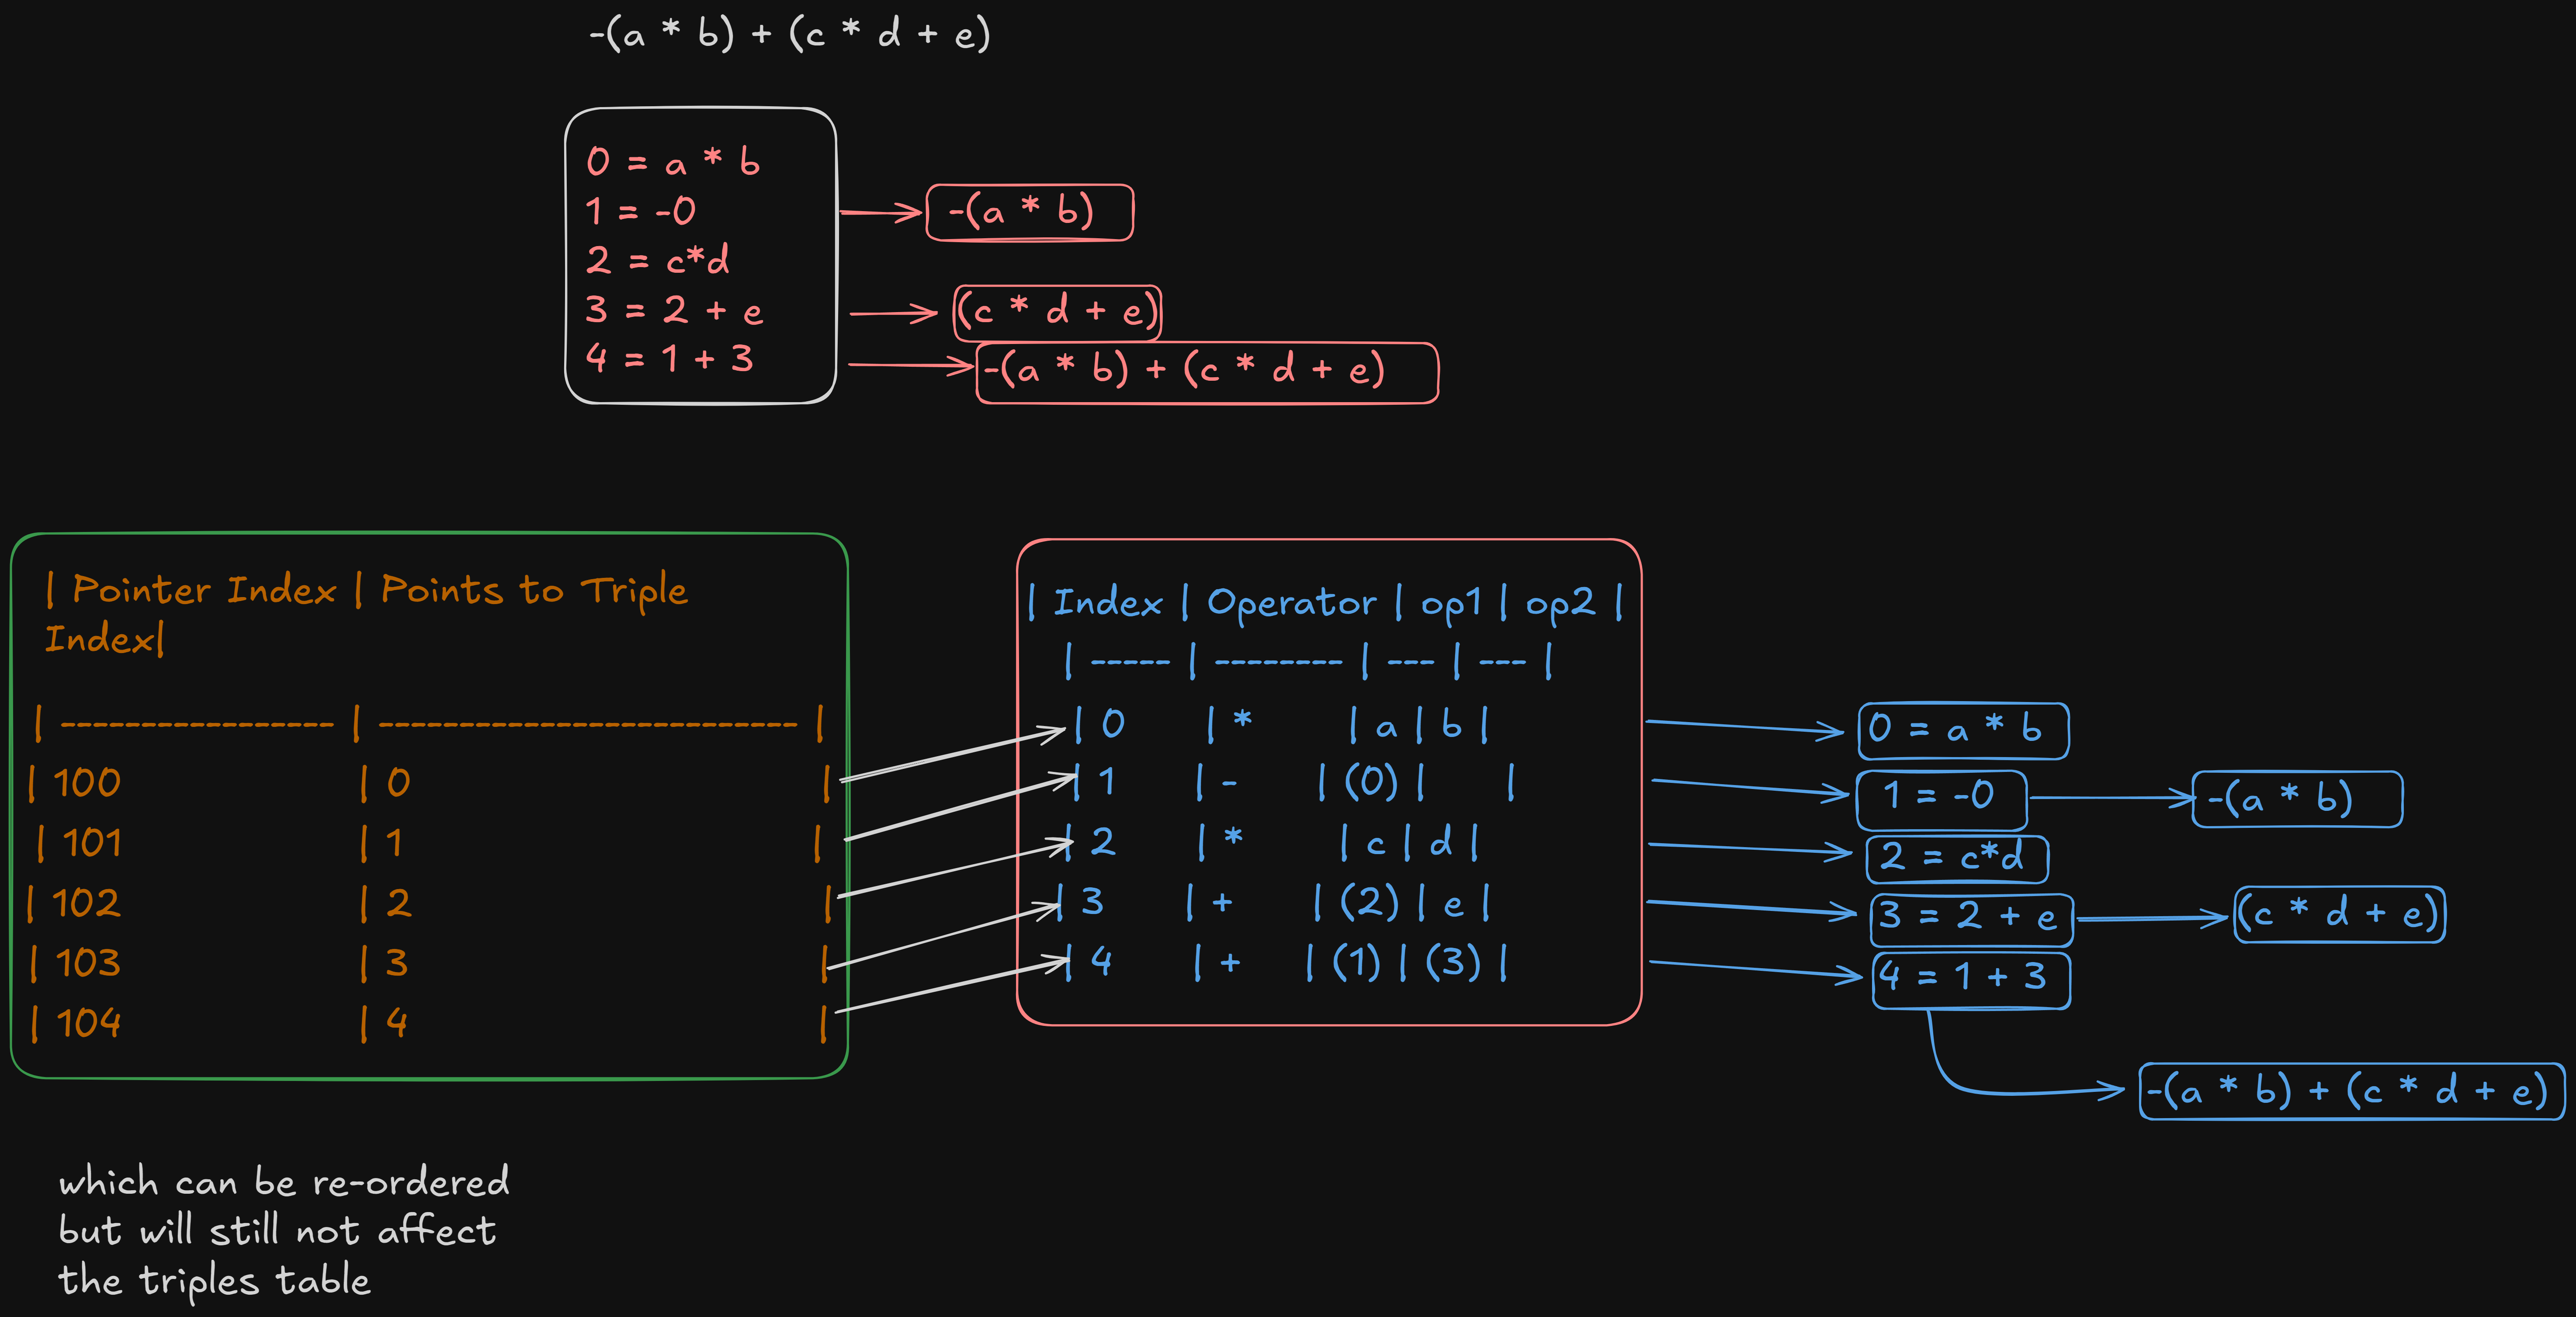The width and height of the screenshot is (2576, 1317).
Task: Click triple index value '1' next to 101
Action: pos(394,843)
